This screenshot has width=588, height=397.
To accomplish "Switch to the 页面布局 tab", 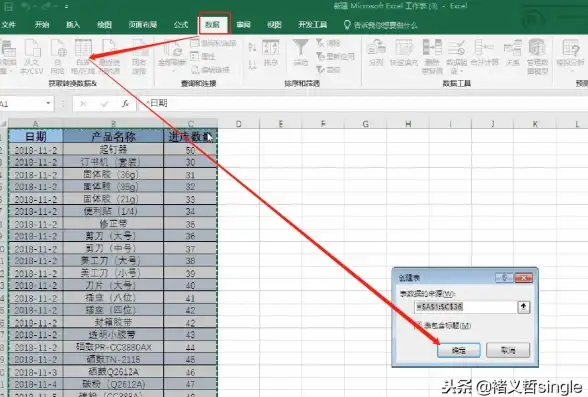I will tap(142, 25).
